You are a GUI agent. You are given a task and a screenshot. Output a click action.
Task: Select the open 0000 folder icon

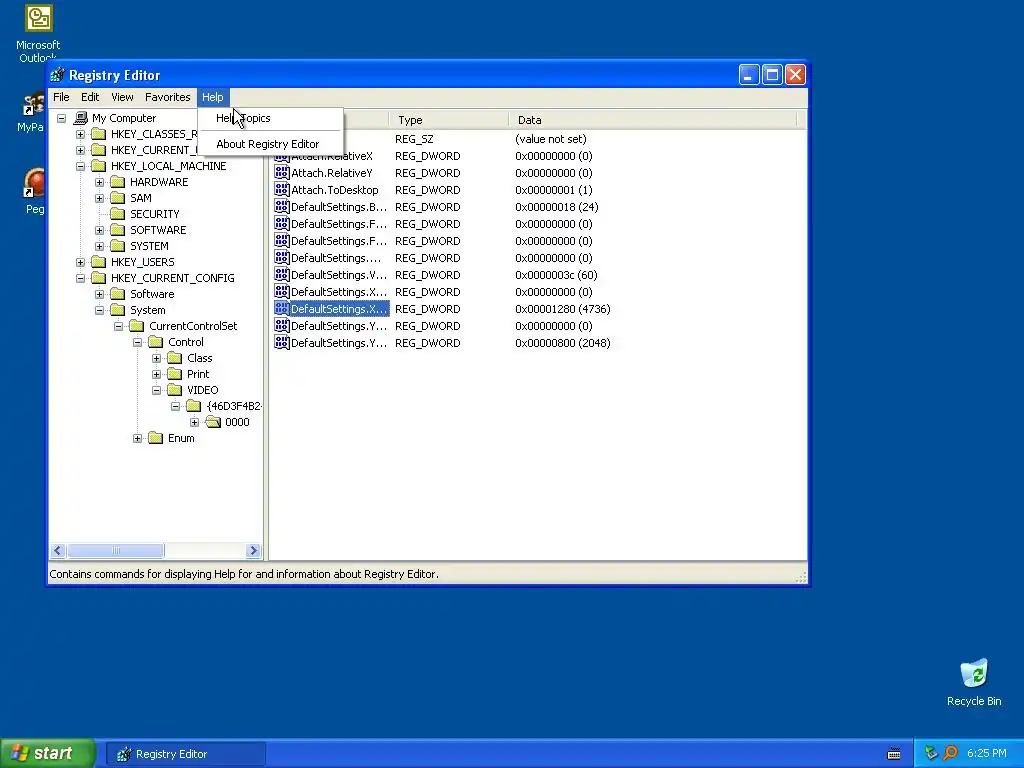213,422
